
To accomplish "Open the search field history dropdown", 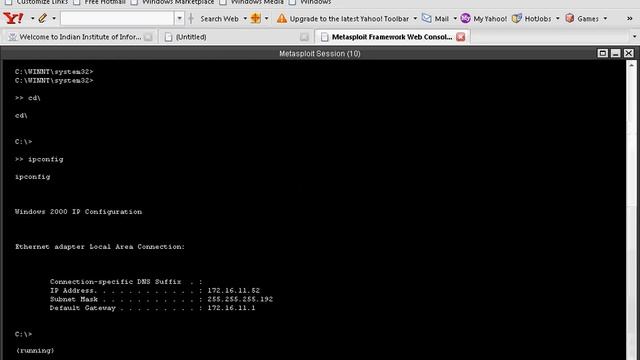I will click(x=179, y=18).
